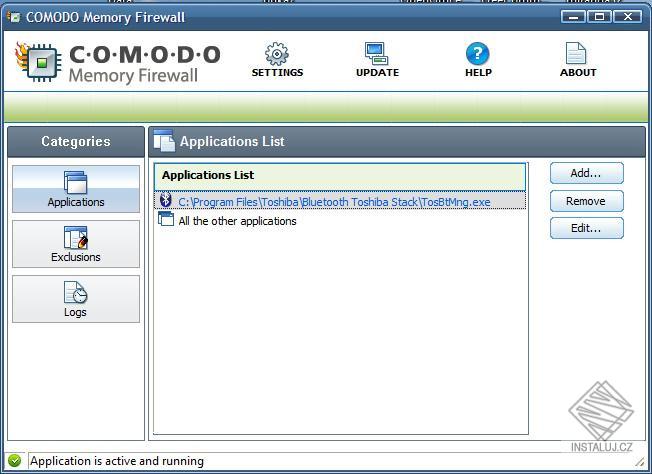The width and height of the screenshot is (652, 474).
Task: Click the Update computer icon
Action: (x=377, y=54)
